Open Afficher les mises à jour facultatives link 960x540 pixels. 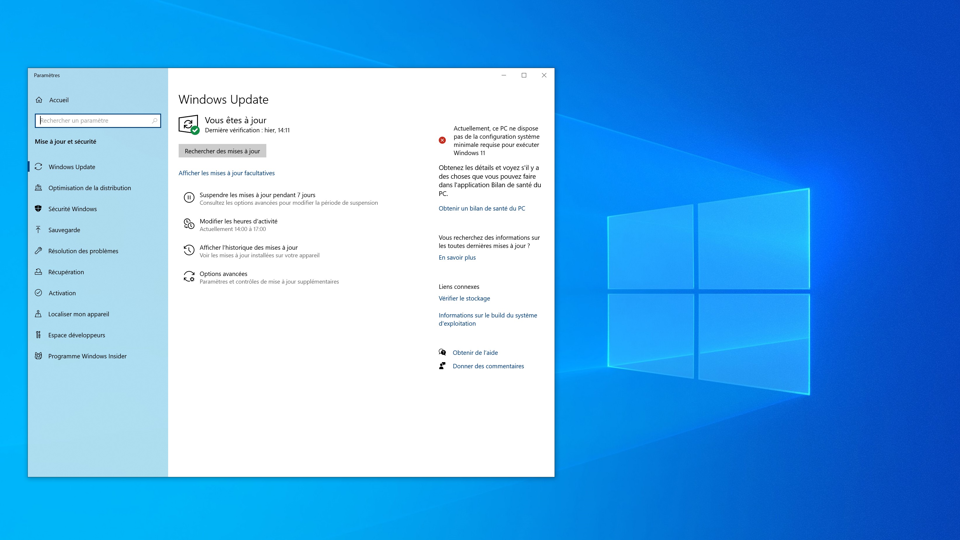tap(227, 173)
